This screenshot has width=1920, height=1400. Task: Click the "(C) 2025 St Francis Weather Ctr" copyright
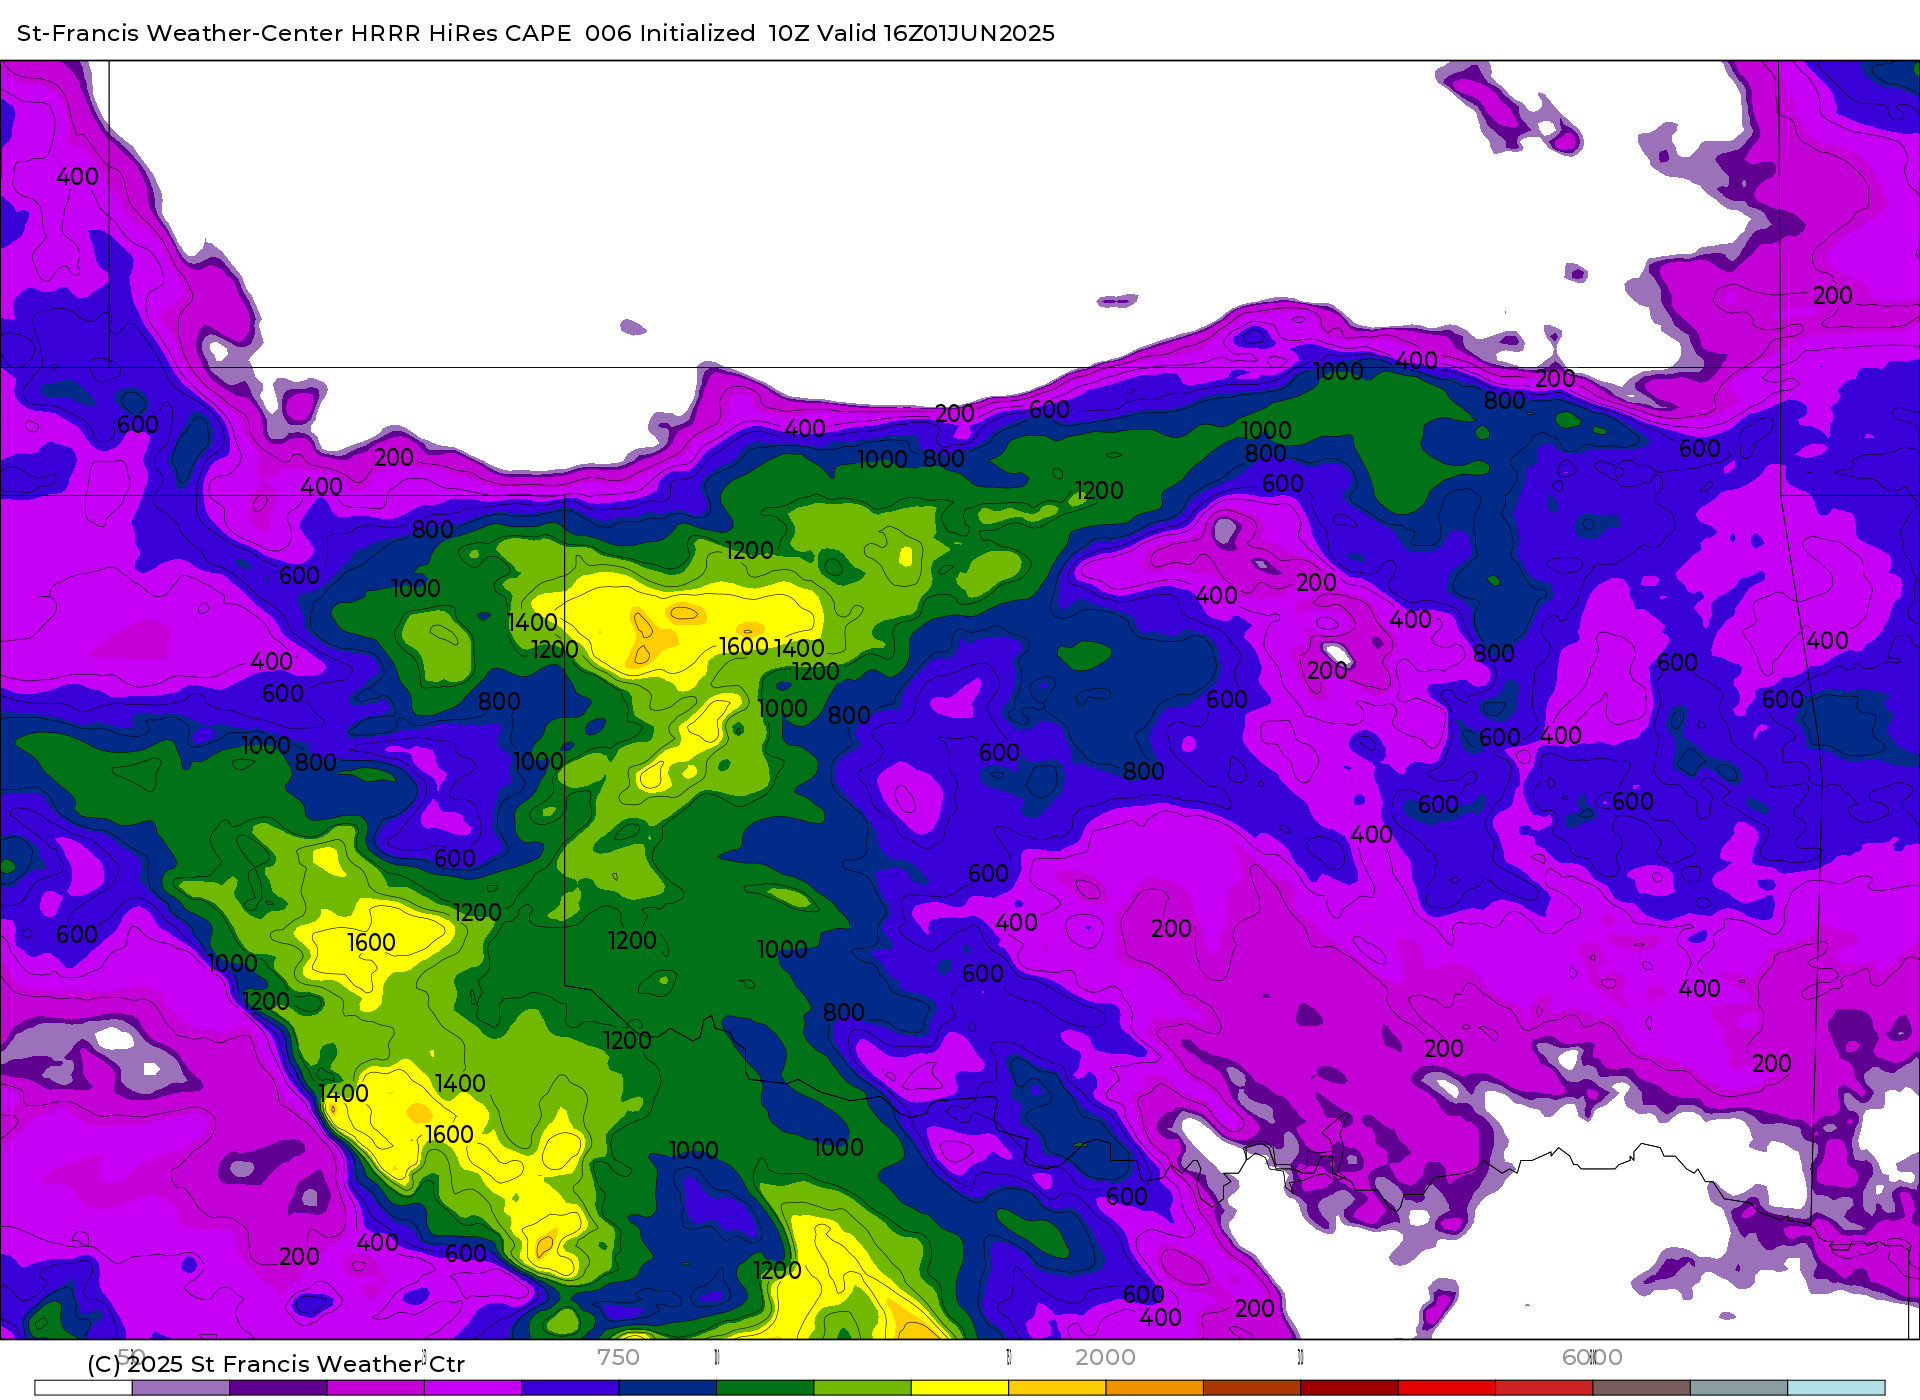coord(276,1364)
